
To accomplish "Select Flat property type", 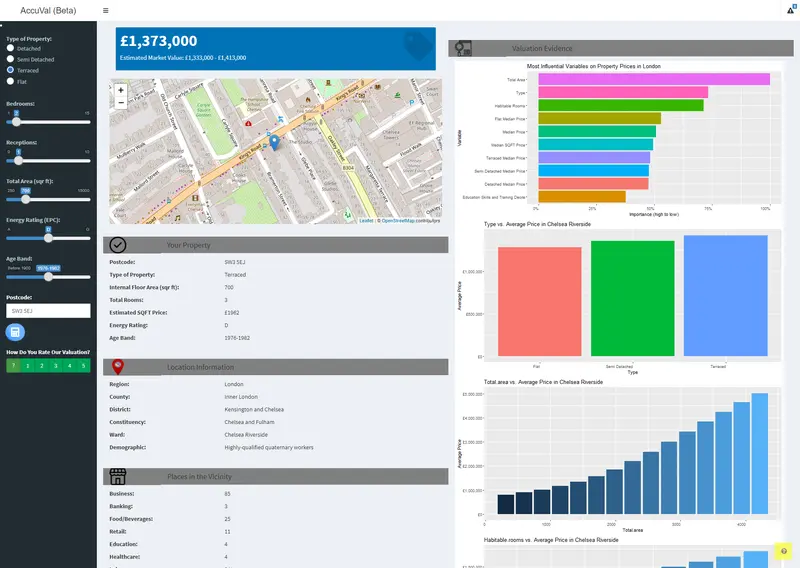I will pos(10,81).
